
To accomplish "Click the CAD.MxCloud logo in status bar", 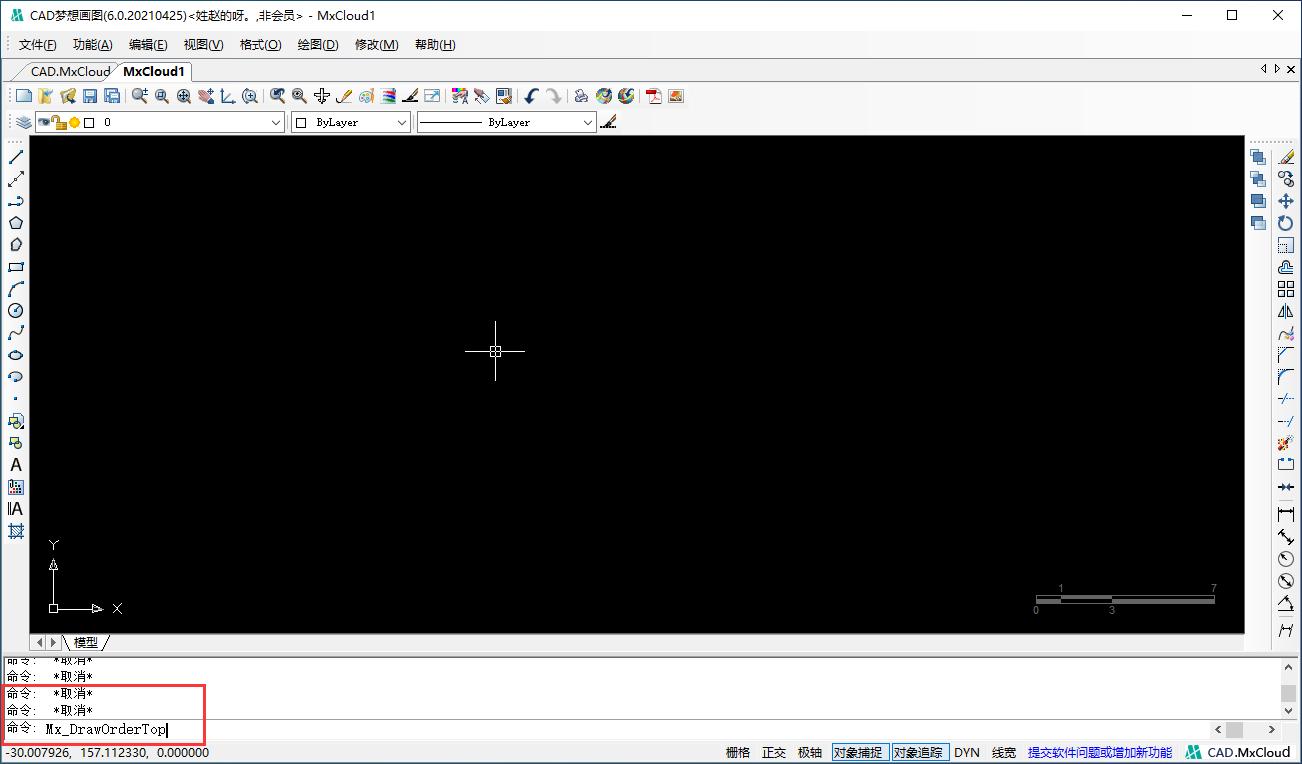I will tap(1239, 752).
